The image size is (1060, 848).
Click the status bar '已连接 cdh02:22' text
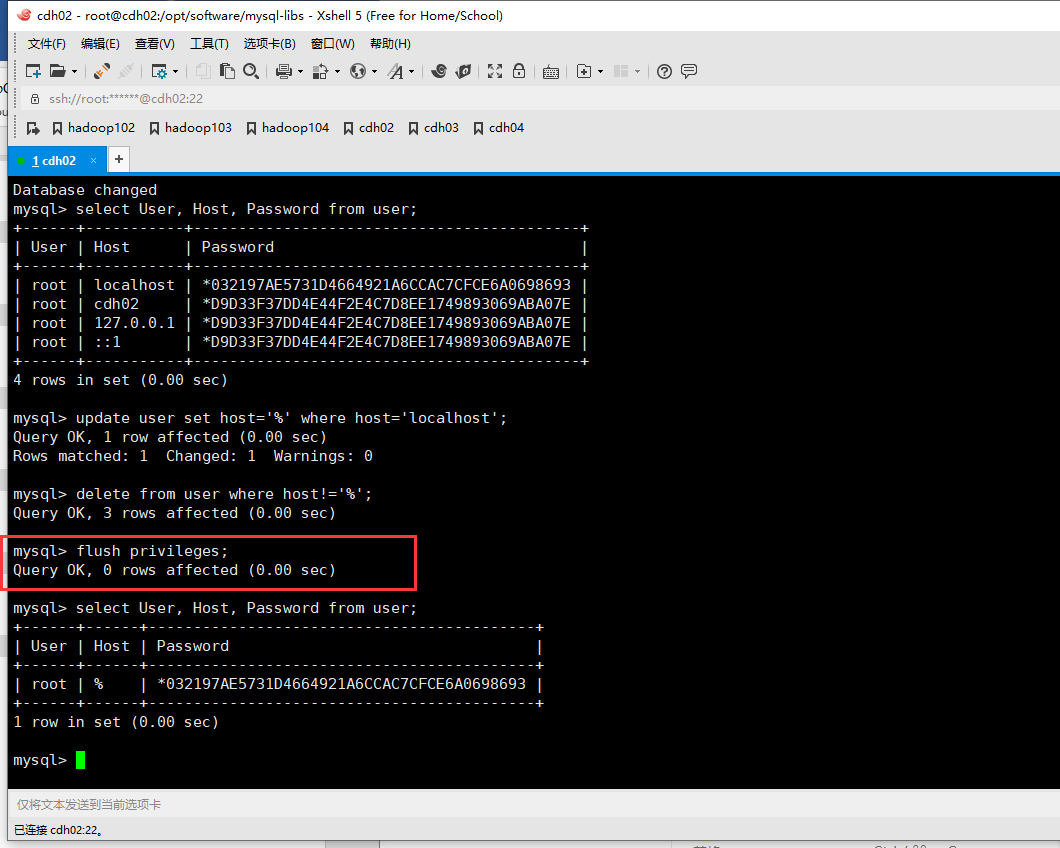tap(58, 830)
